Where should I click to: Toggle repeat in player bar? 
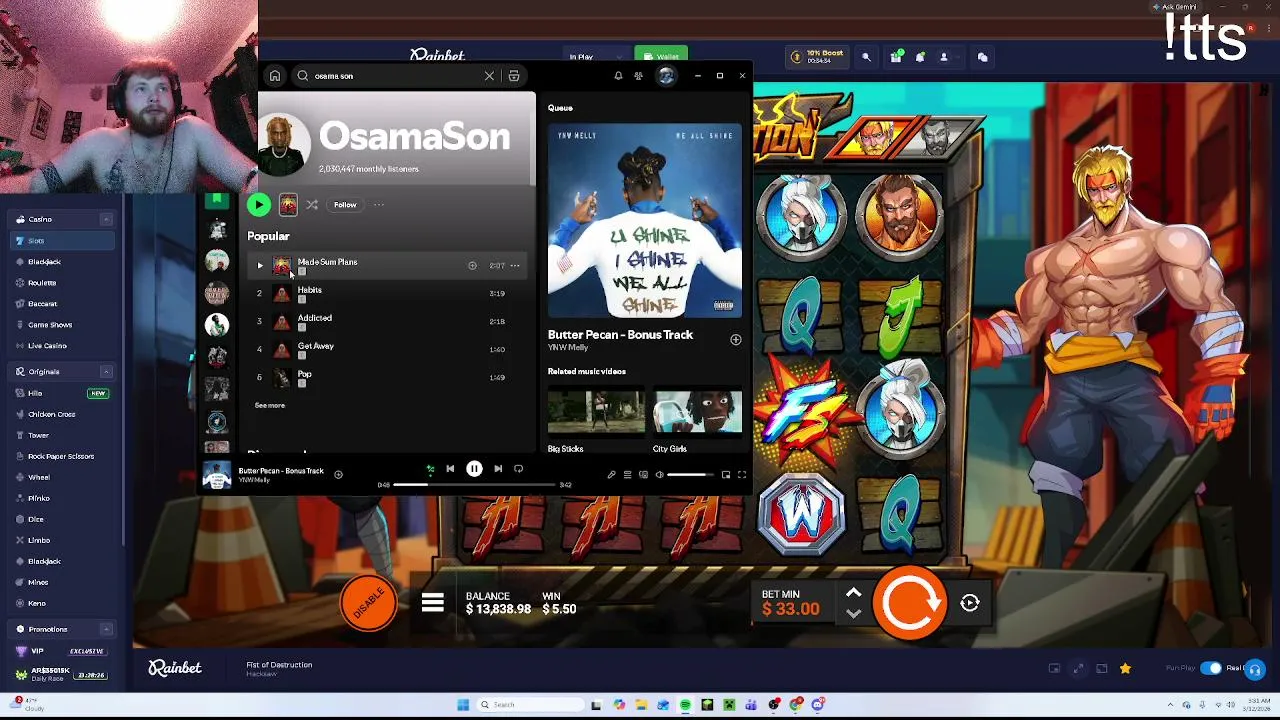518,469
